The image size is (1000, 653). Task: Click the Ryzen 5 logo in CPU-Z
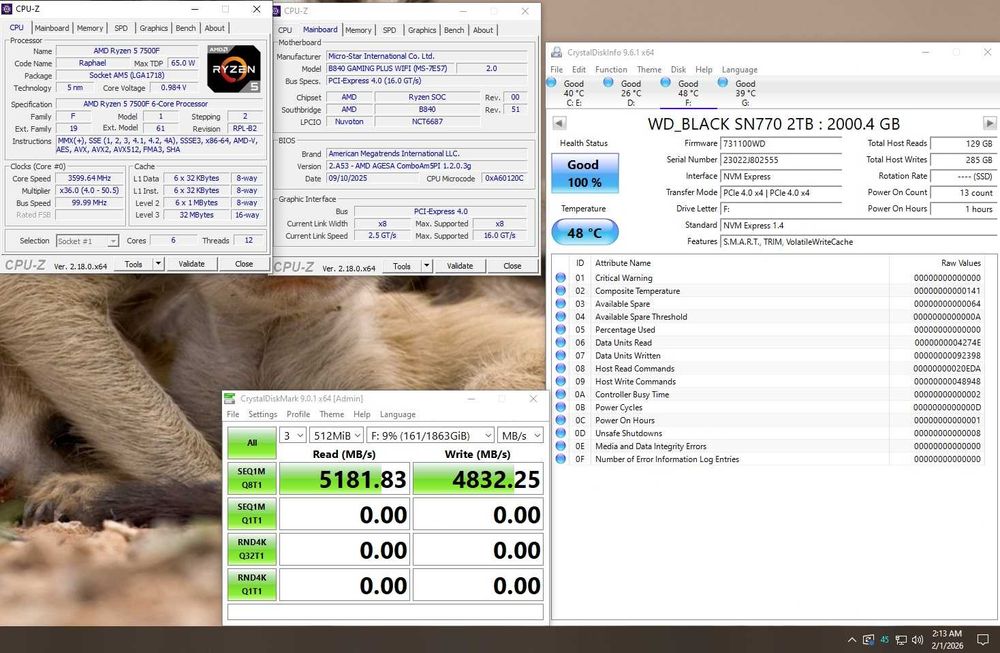233,69
